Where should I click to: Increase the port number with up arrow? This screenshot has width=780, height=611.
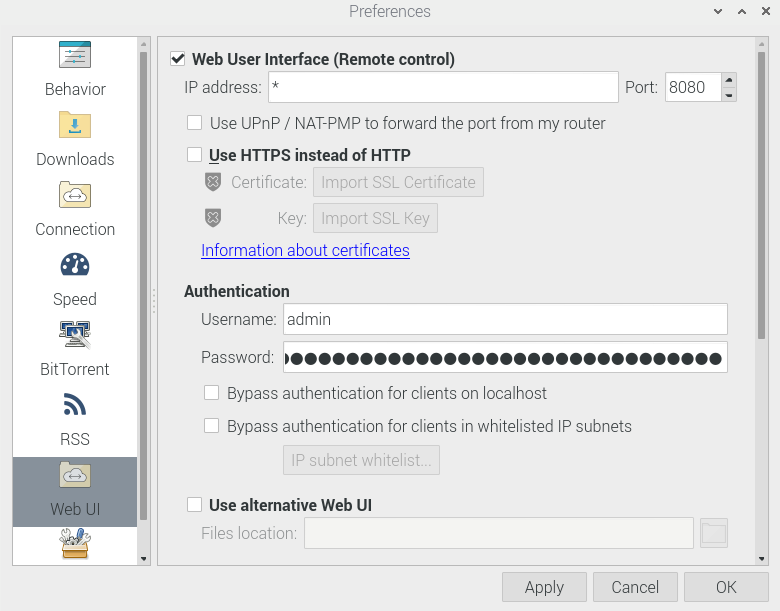click(x=729, y=80)
